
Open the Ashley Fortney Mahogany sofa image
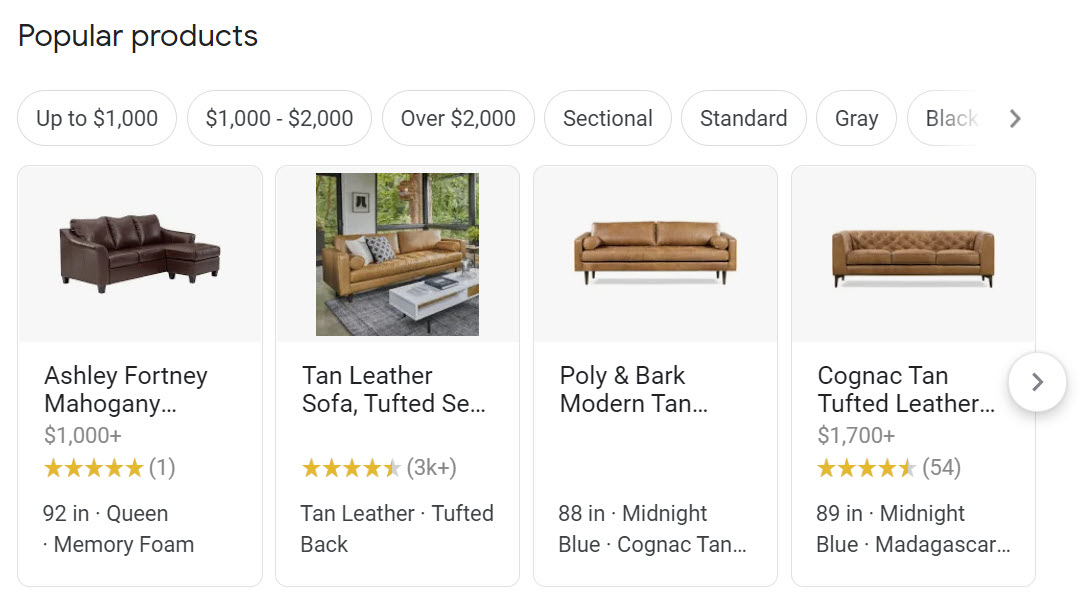coord(140,254)
